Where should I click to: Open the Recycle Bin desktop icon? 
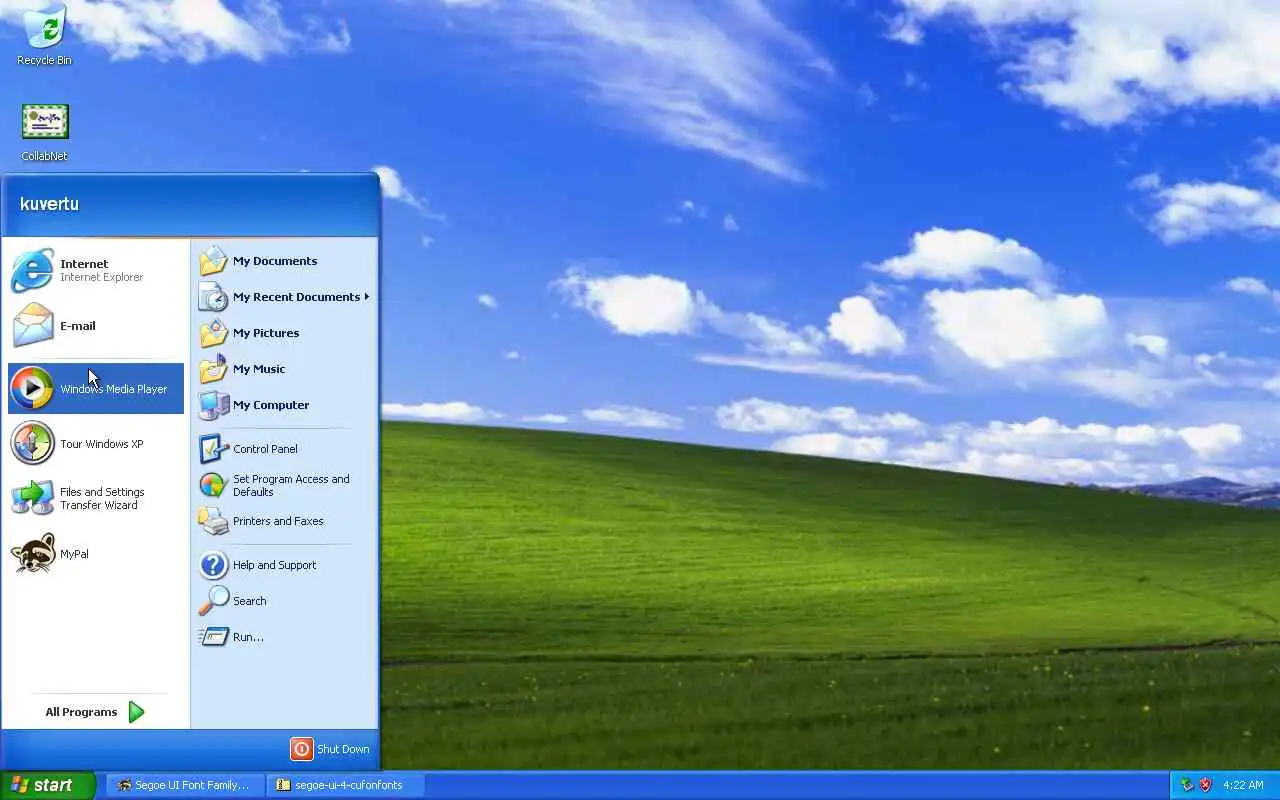[44, 35]
